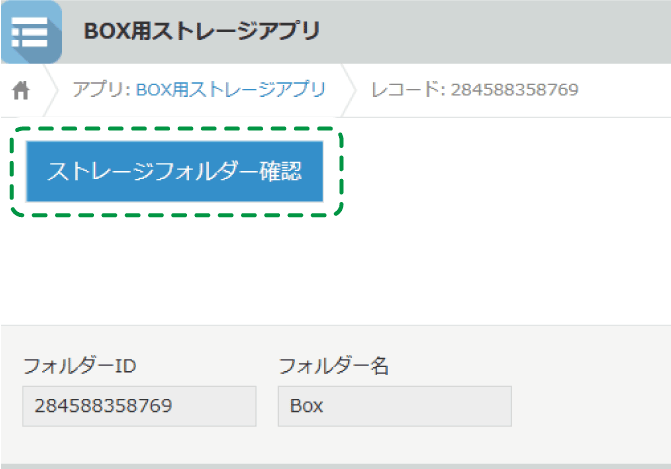671x469 pixels.
Task: Click the フォルダー名 label
Action: click(333, 366)
